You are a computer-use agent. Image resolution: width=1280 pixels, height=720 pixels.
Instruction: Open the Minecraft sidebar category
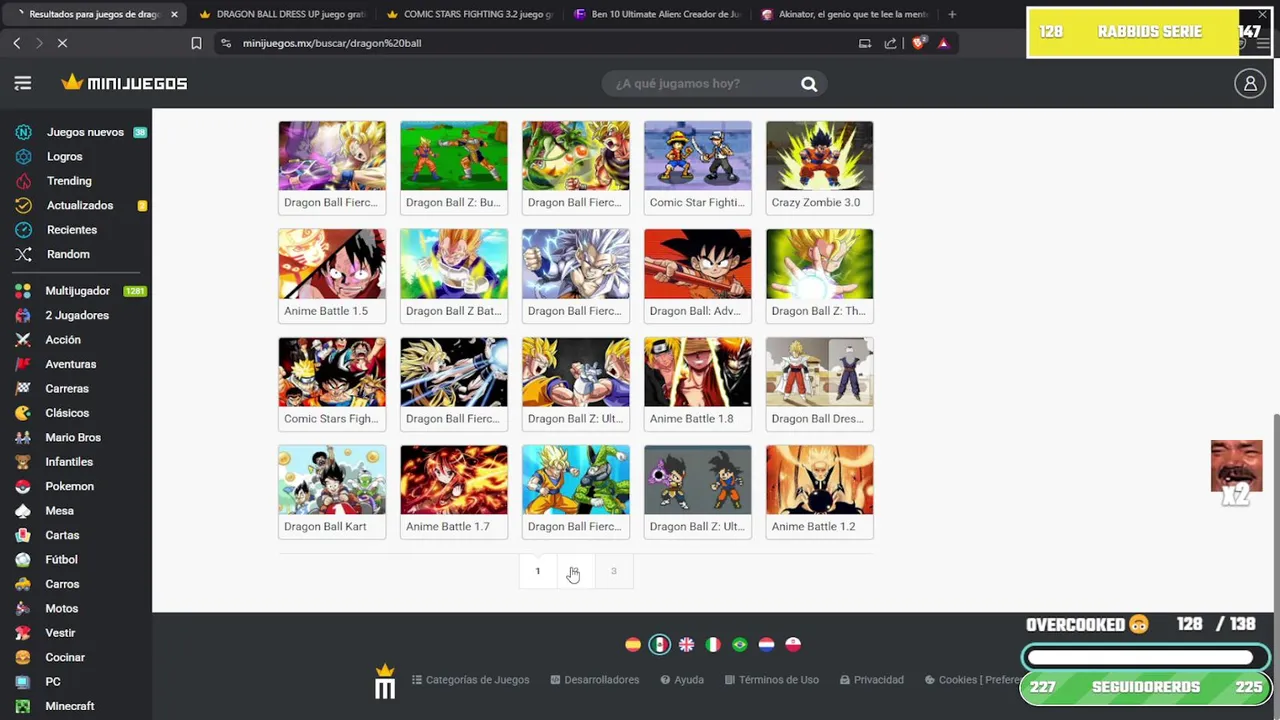click(70, 706)
